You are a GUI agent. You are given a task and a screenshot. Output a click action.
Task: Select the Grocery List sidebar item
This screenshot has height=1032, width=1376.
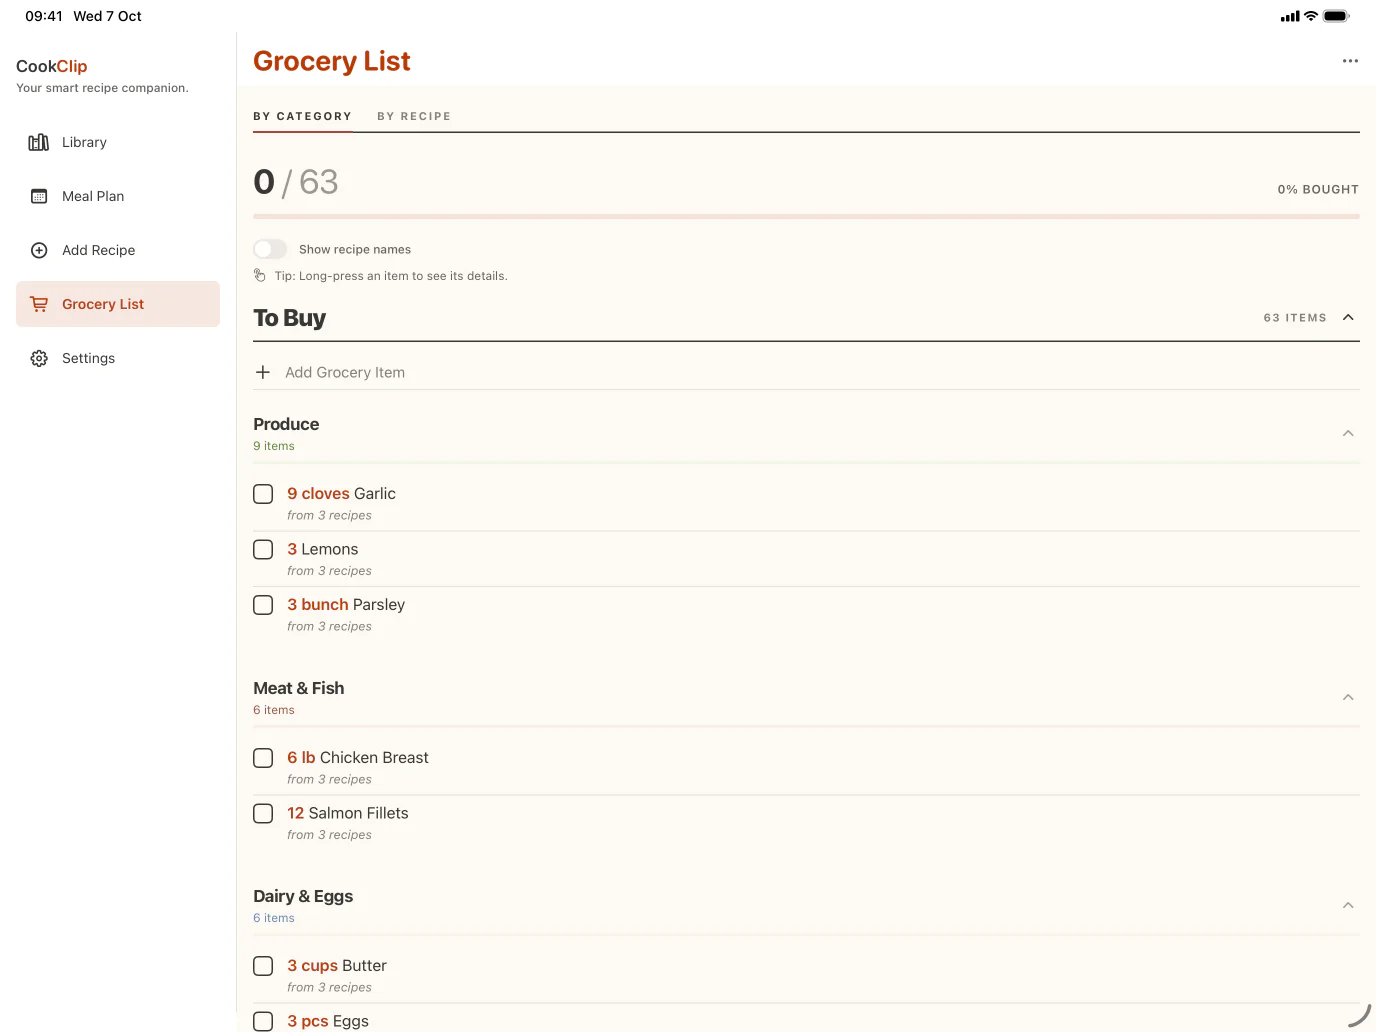coord(118,304)
